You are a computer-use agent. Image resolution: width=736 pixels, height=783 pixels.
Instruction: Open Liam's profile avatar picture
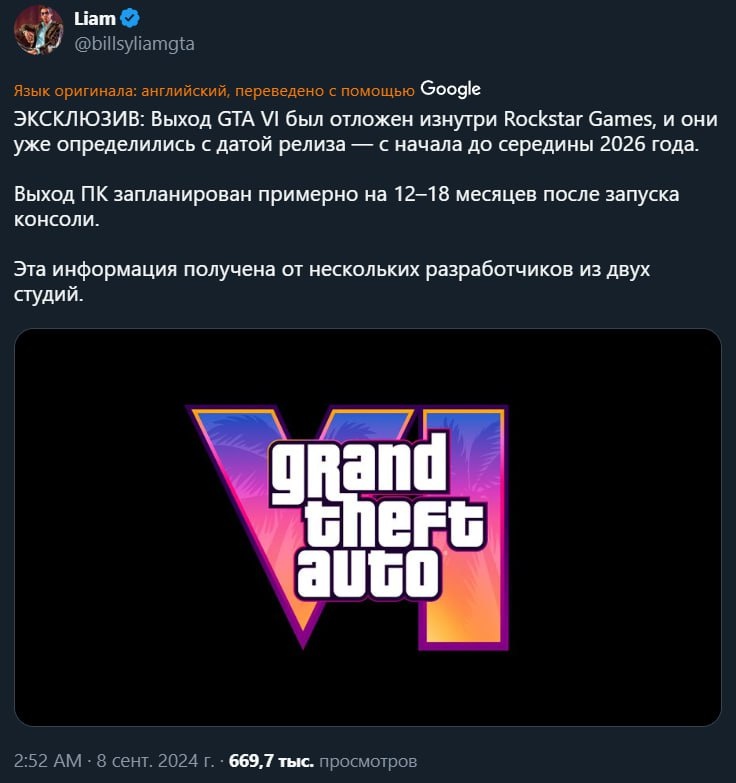38,30
